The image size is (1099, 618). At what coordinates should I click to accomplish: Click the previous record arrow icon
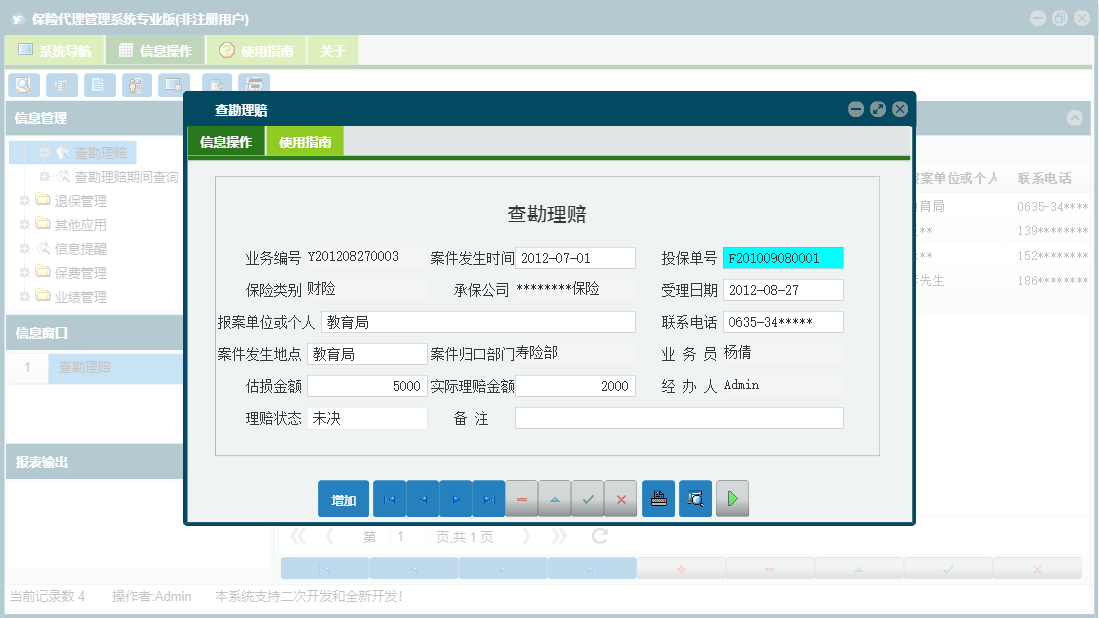[x=422, y=498]
